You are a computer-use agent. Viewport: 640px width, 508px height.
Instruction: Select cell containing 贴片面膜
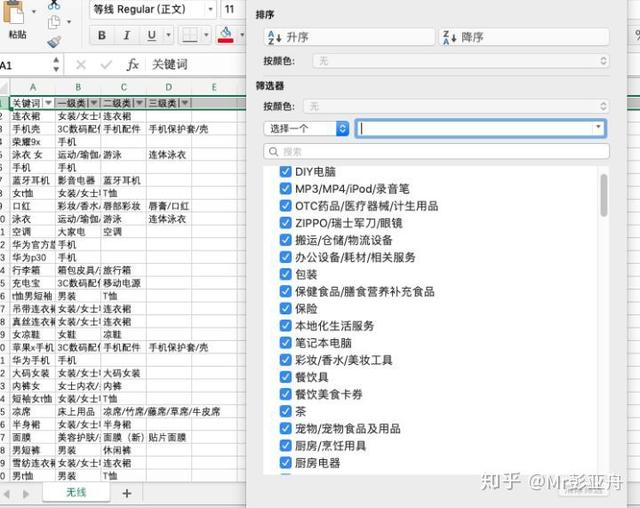[169, 437]
